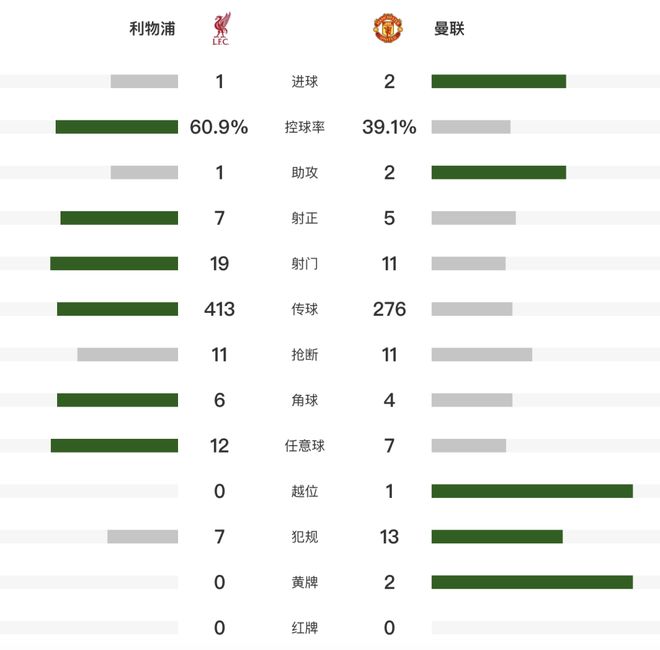Click Liverpool's 413 passes value
Screen dimensions: 660x650
(x=219, y=309)
